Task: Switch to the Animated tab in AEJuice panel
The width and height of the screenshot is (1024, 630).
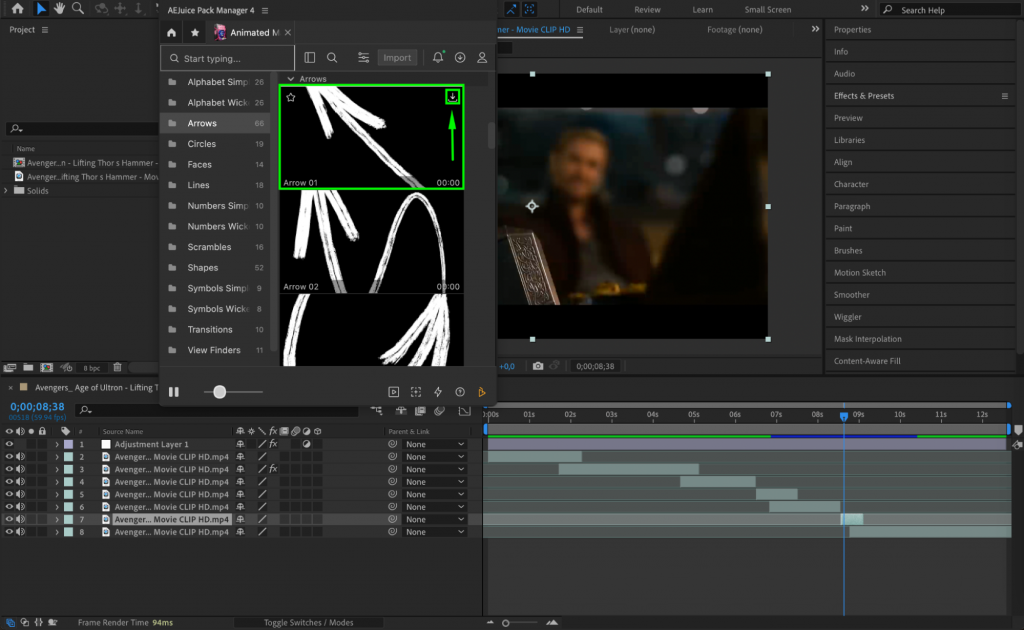Action: (248, 31)
